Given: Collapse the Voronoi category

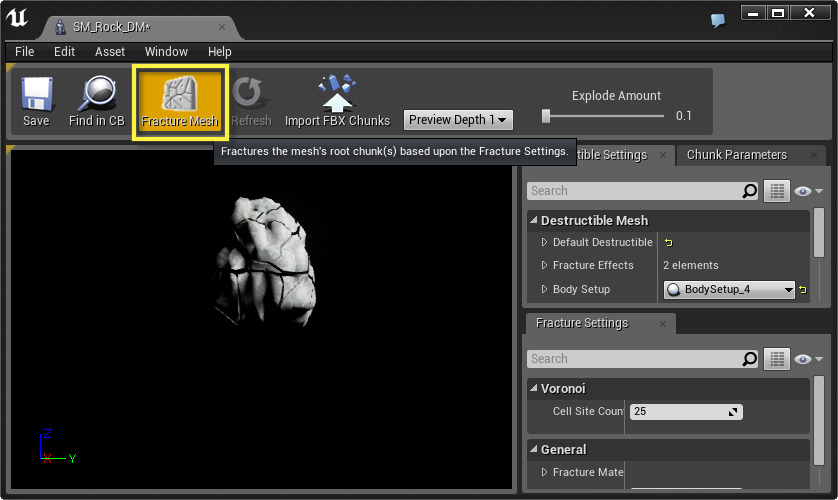Looking at the screenshot, I should point(533,388).
